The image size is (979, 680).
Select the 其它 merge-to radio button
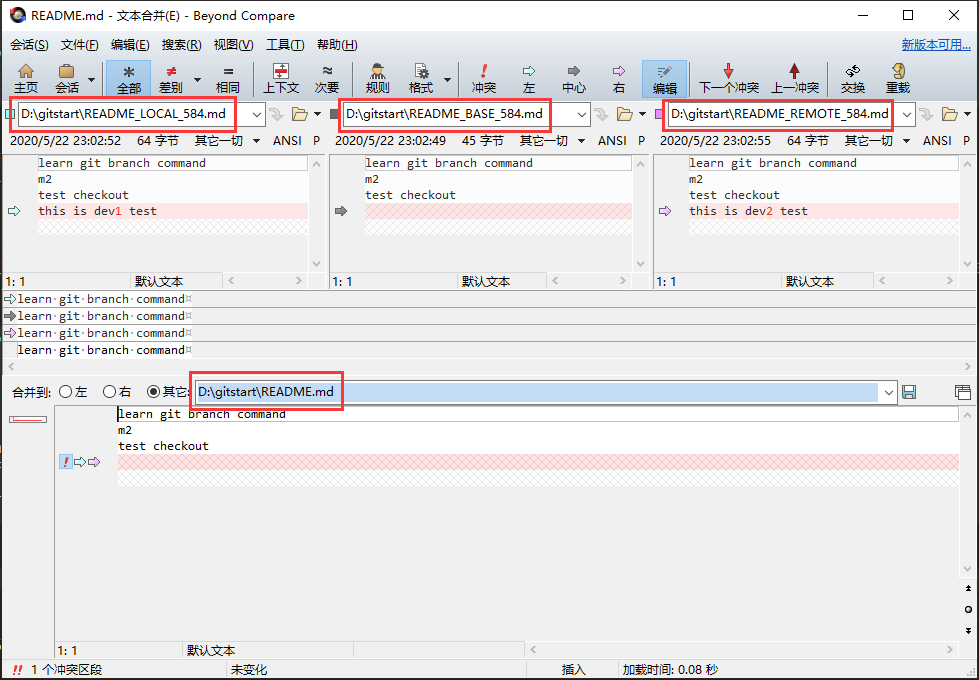[154, 392]
